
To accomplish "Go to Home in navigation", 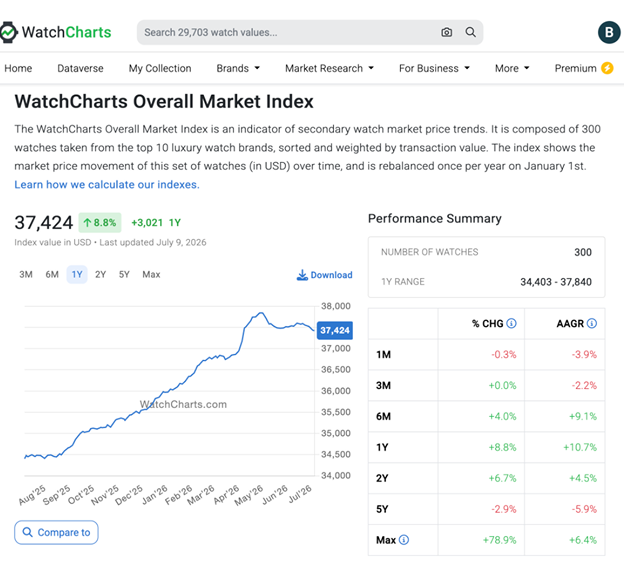I will tap(18, 68).
